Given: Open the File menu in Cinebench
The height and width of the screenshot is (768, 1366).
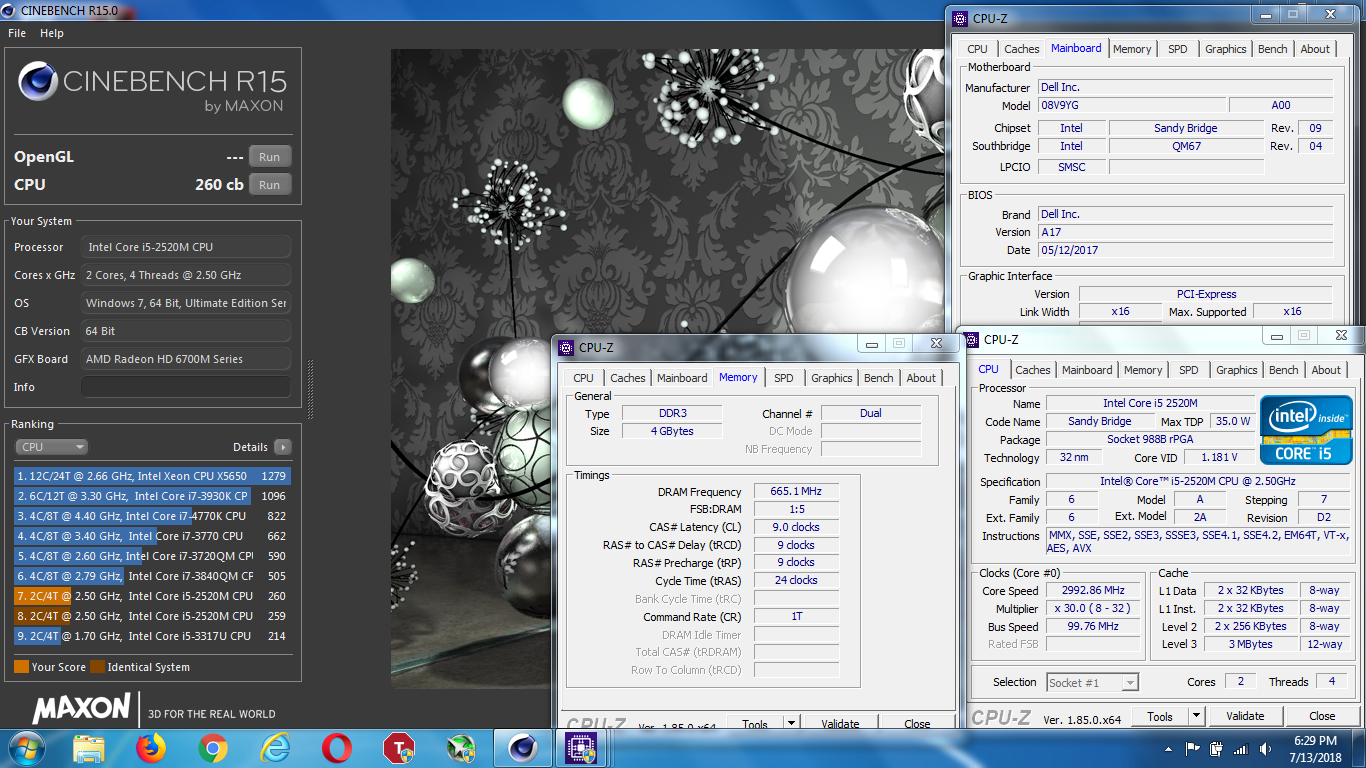Looking at the screenshot, I should [x=17, y=33].
